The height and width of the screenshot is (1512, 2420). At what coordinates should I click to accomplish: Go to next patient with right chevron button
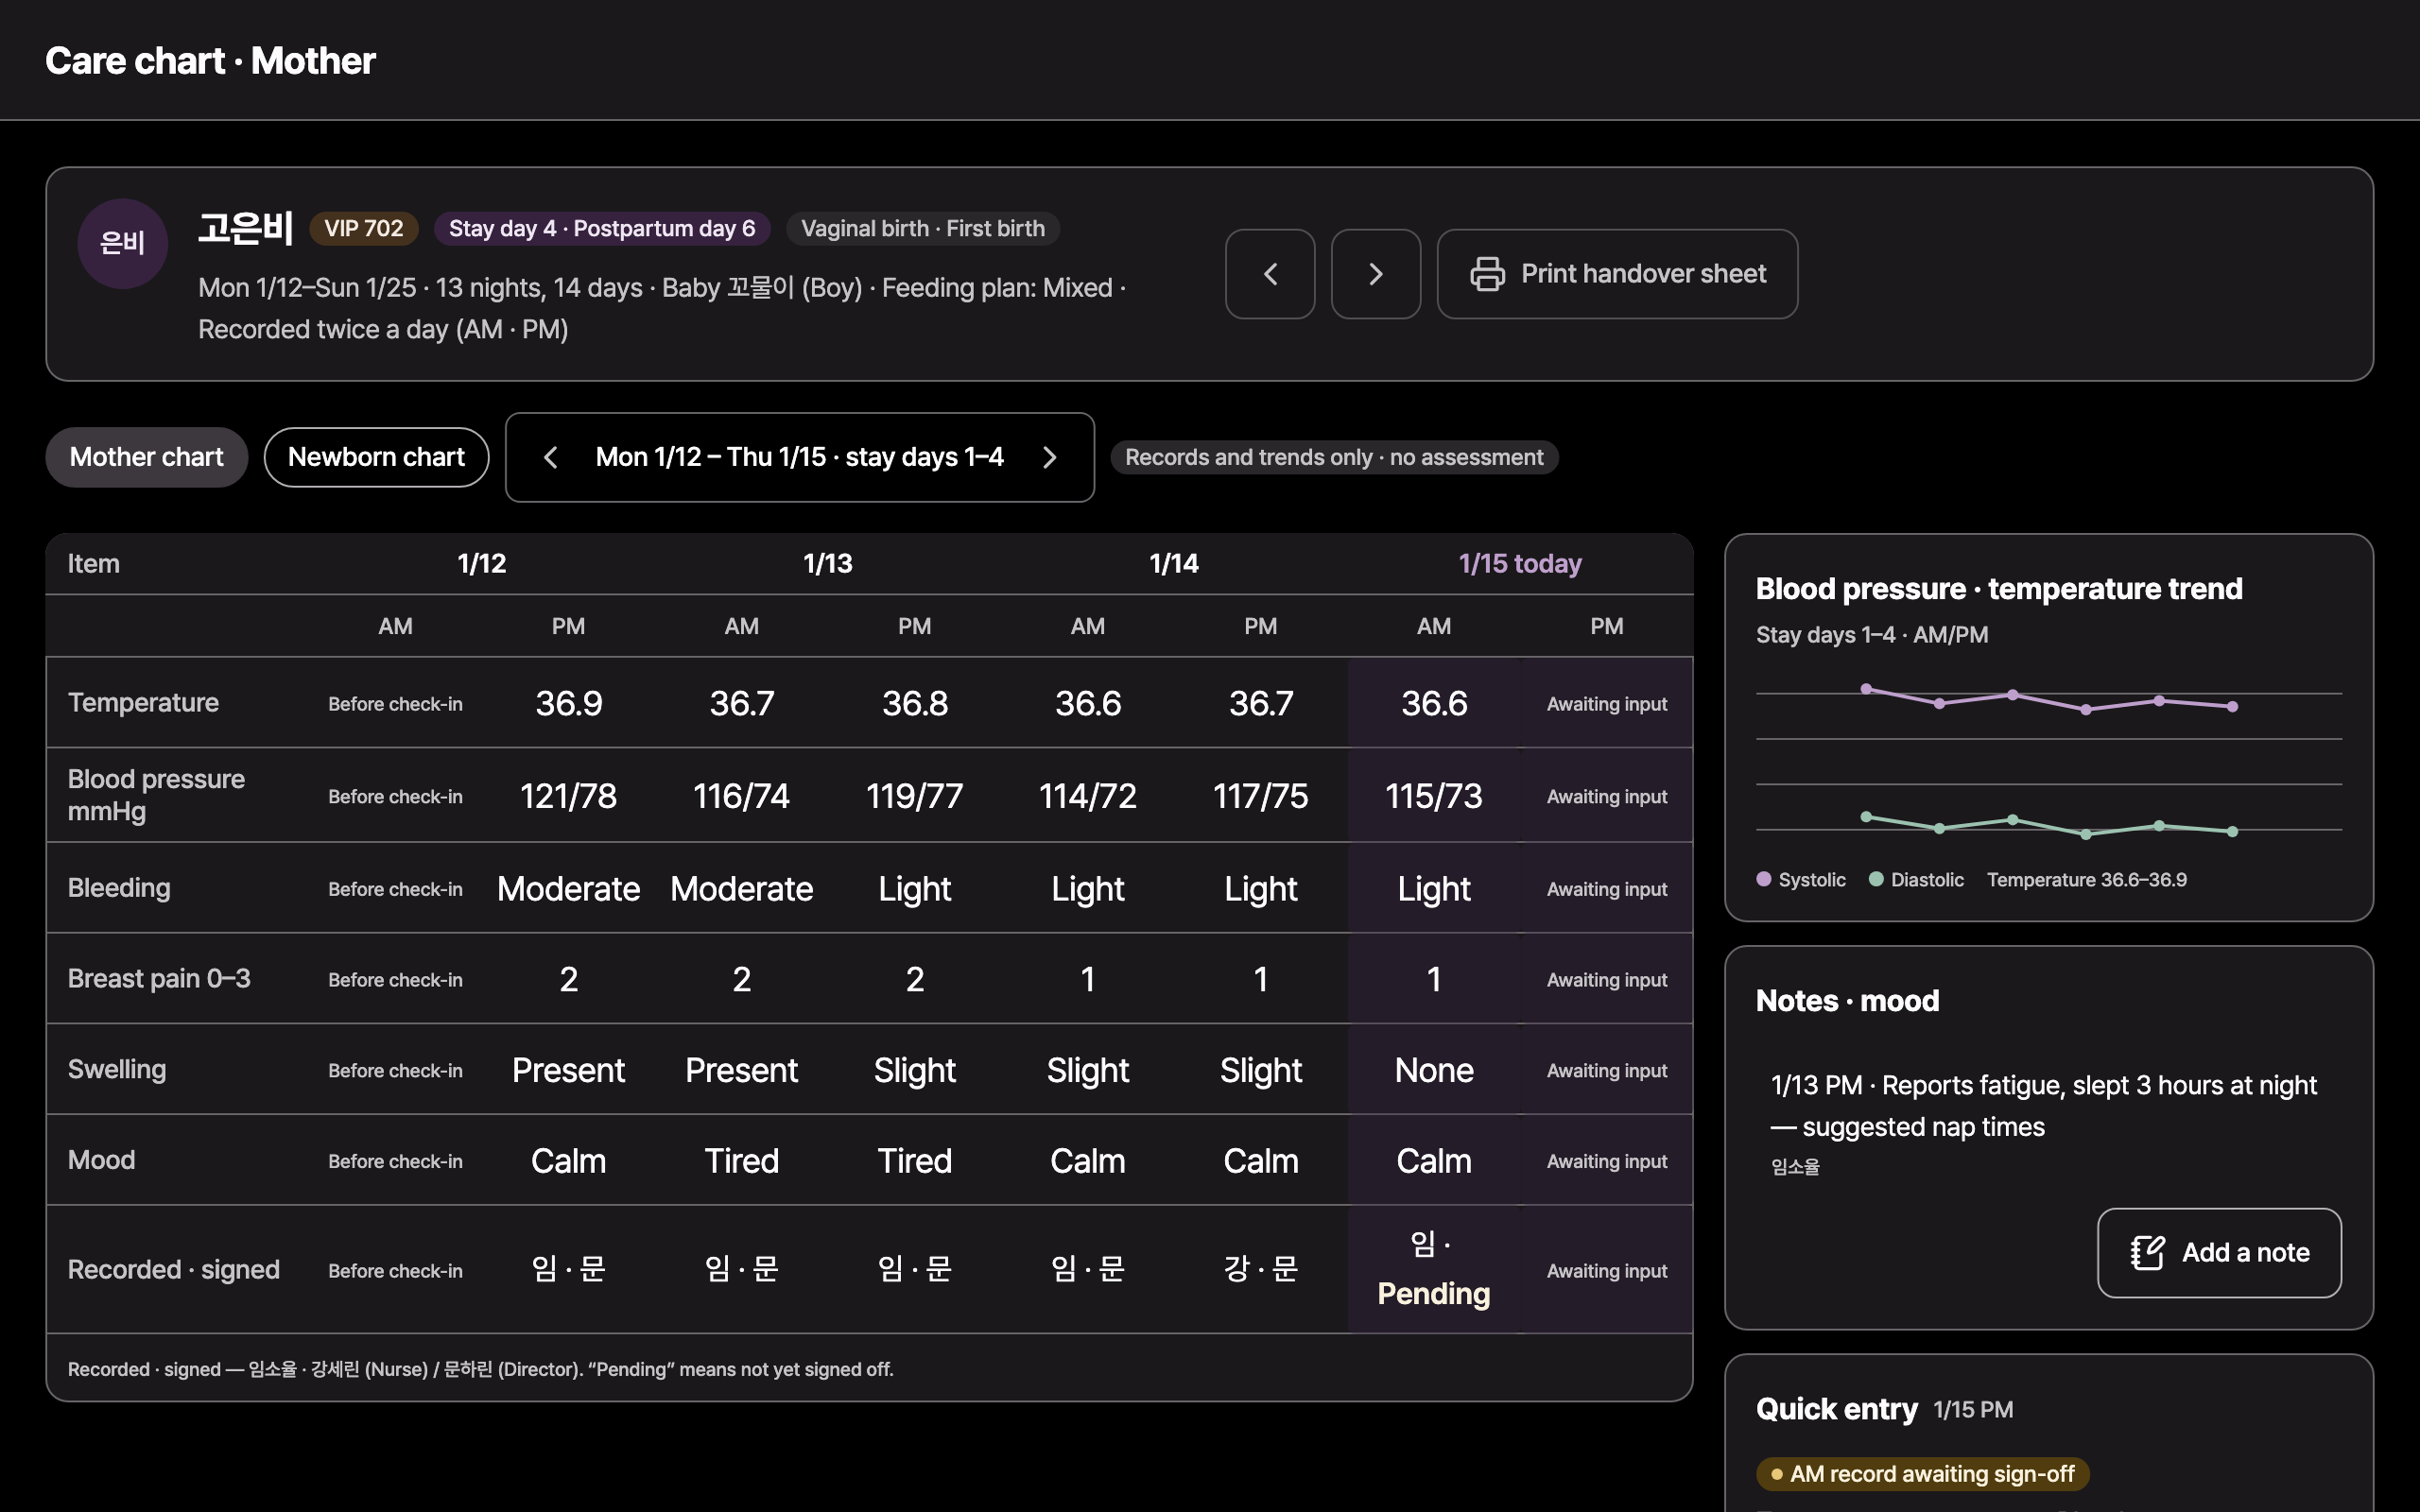1376,274
